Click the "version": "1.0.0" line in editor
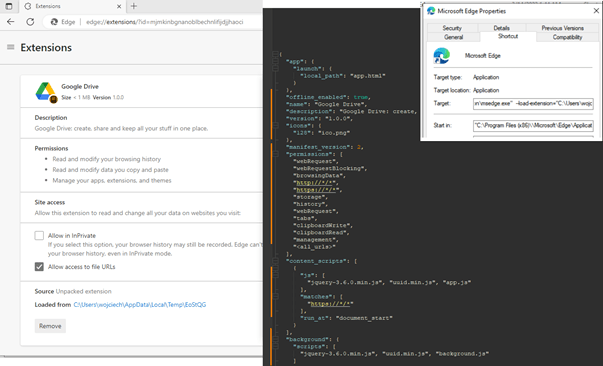This screenshot has width=603, height=366. click(319, 118)
